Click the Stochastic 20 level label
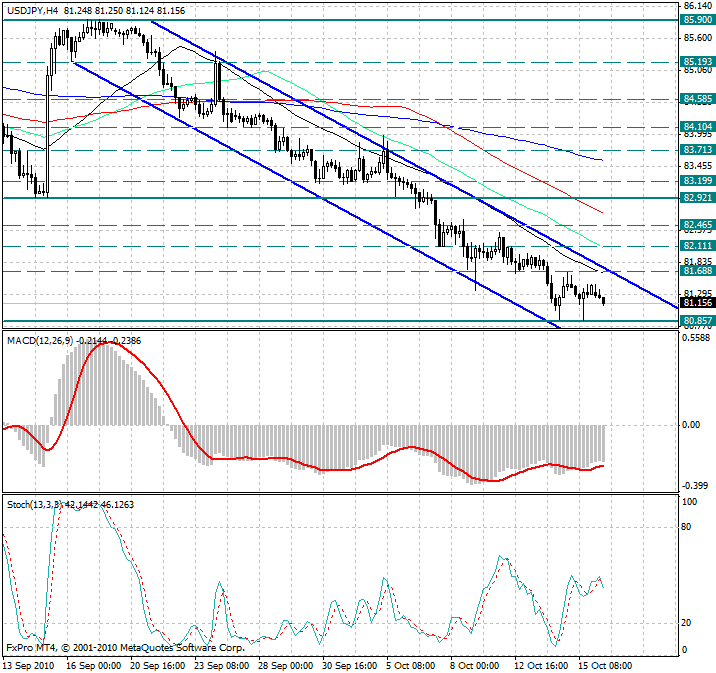Image resolution: width=716 pixels, height=673 pixels. click(686, 623)
